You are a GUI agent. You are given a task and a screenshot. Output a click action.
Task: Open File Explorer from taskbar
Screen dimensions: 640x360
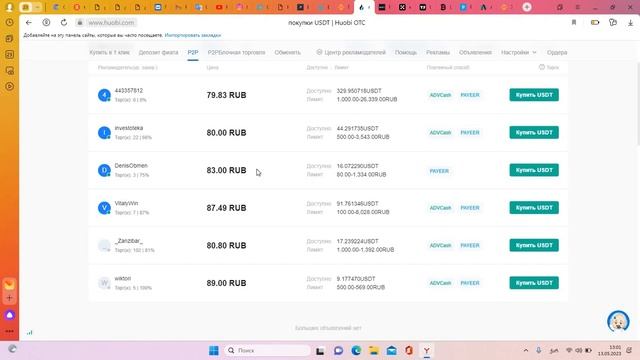pyautogui.click(x=373, y=350)
